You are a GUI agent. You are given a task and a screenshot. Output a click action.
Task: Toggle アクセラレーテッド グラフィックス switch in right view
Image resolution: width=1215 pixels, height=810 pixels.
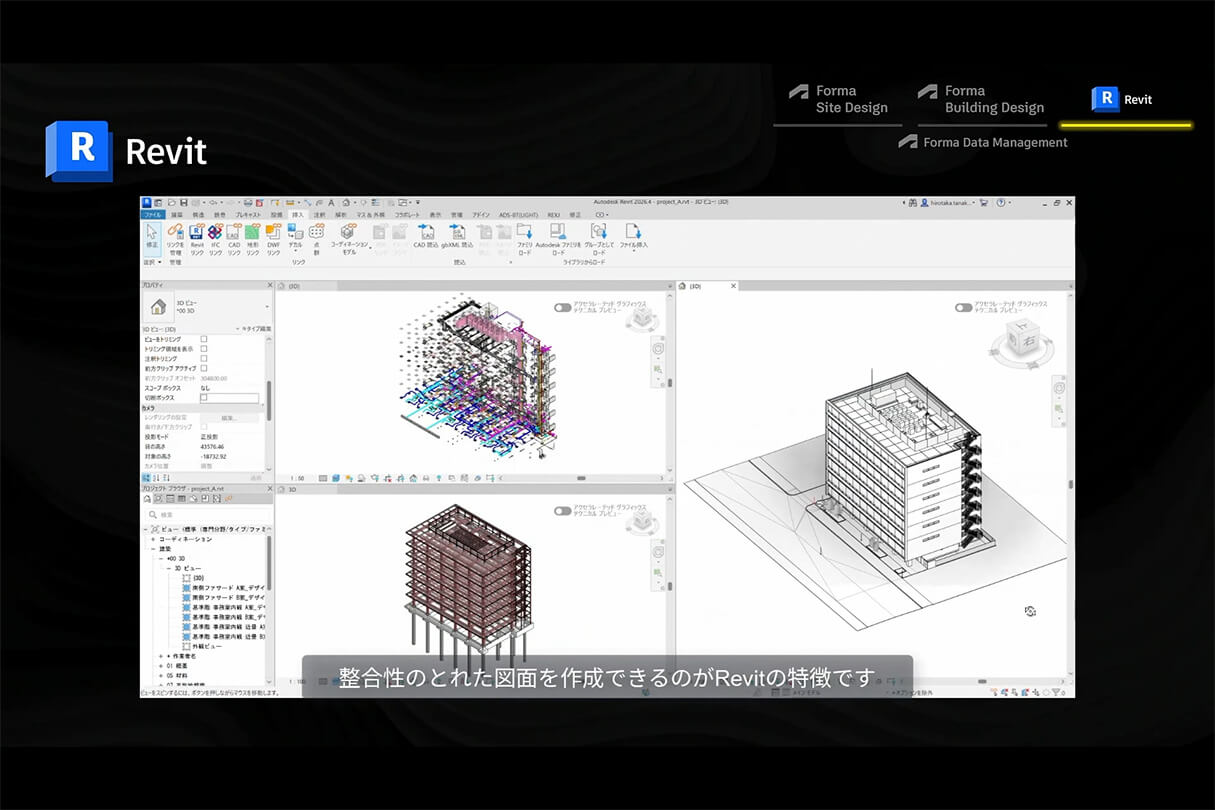[963, 308]
